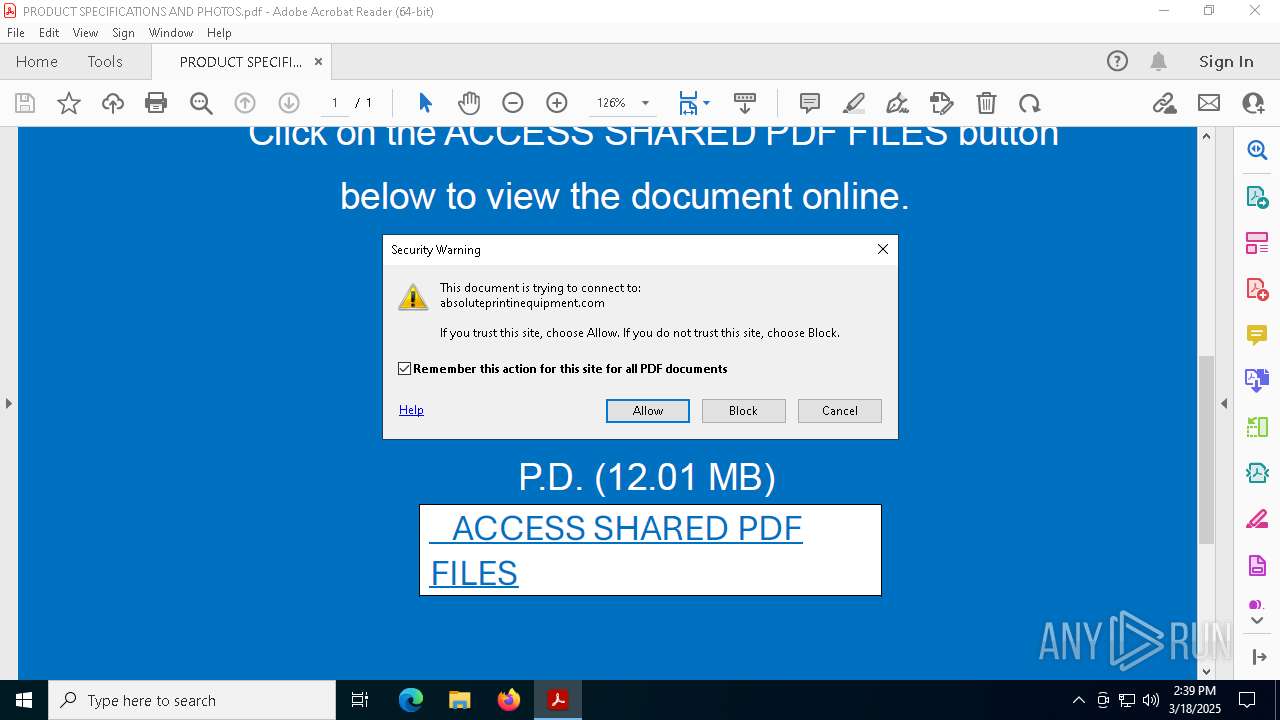Switch to the Tools tab
The height and width of the screenshot is (720, 1280).
pos(105,61)
